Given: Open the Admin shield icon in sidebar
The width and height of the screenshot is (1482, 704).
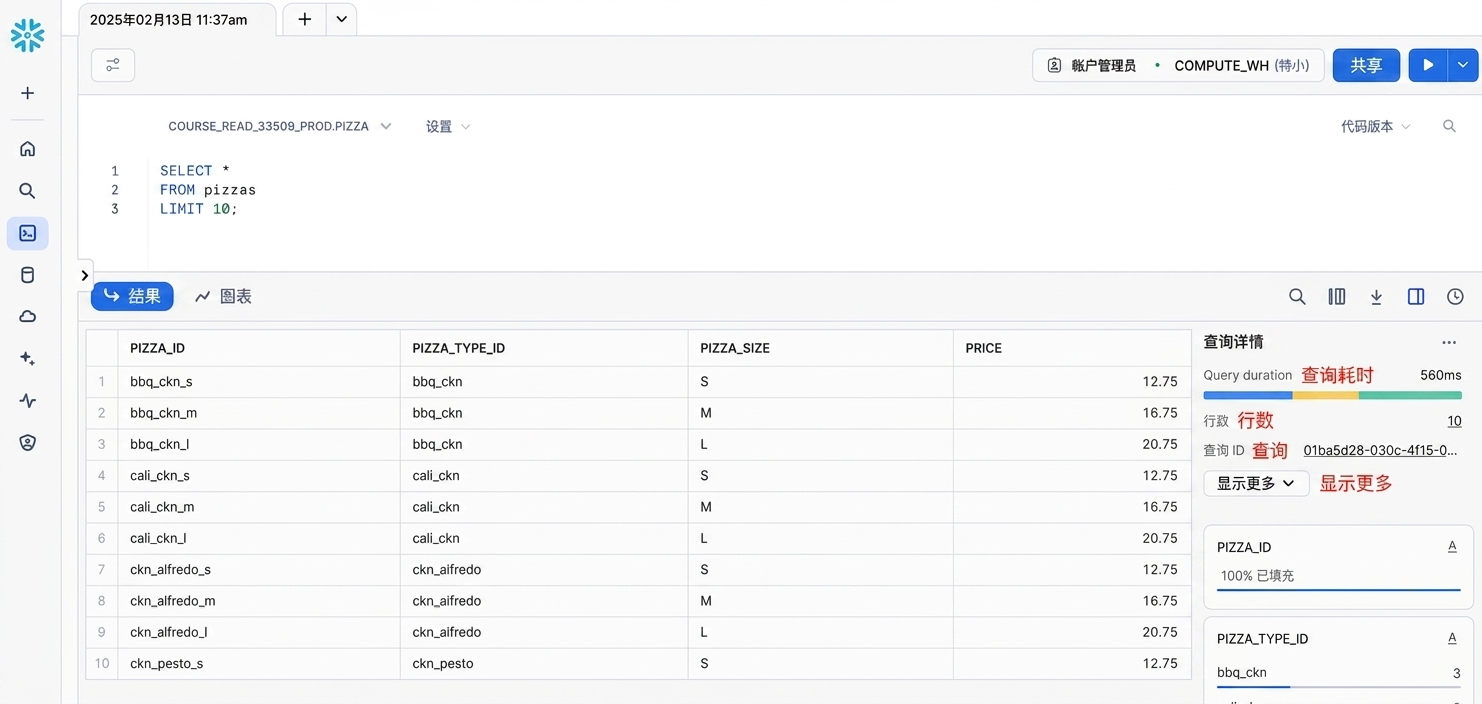Looking at the screenshot, I should (27, 443).
